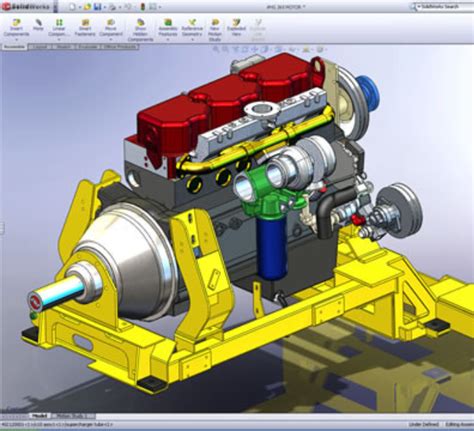
Task: Click the Save icon
Action: pyautogui.click(x=98, y=7)
